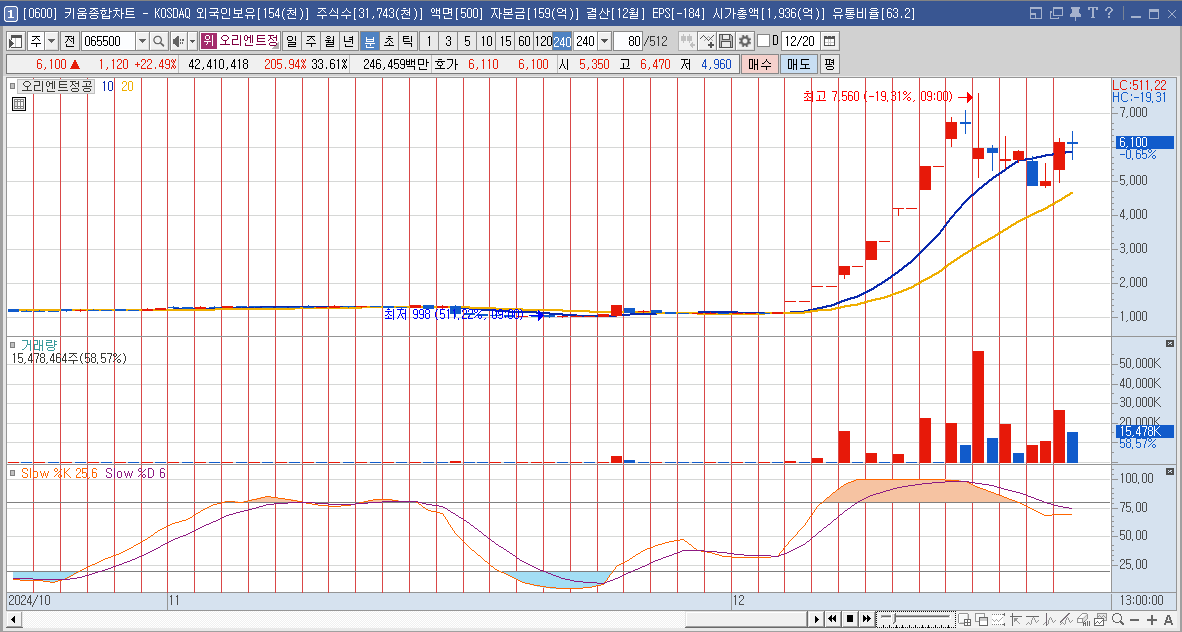1182x632 pixels.
Task: Select the 일 (daily) period button
Action: 291,41
